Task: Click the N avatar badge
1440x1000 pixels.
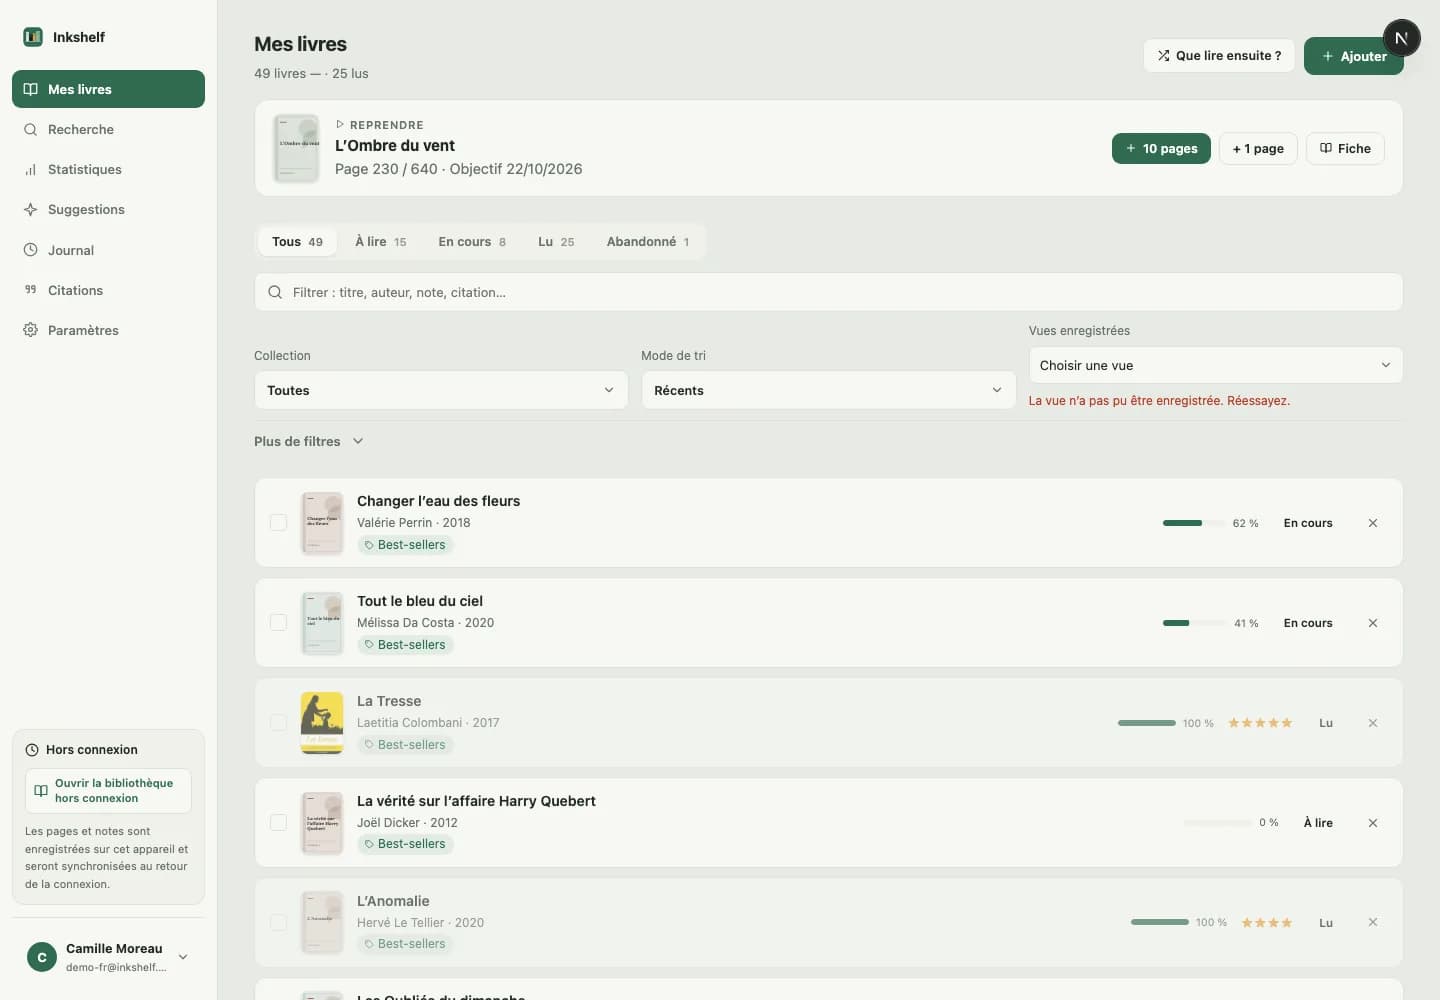Action: point(1401,38)
